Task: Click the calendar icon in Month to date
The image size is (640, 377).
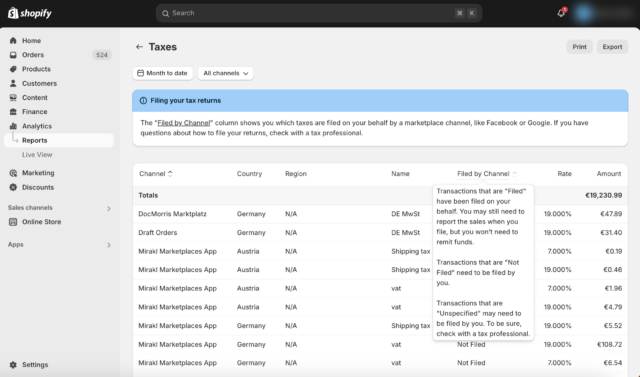Action: [140, 73]
